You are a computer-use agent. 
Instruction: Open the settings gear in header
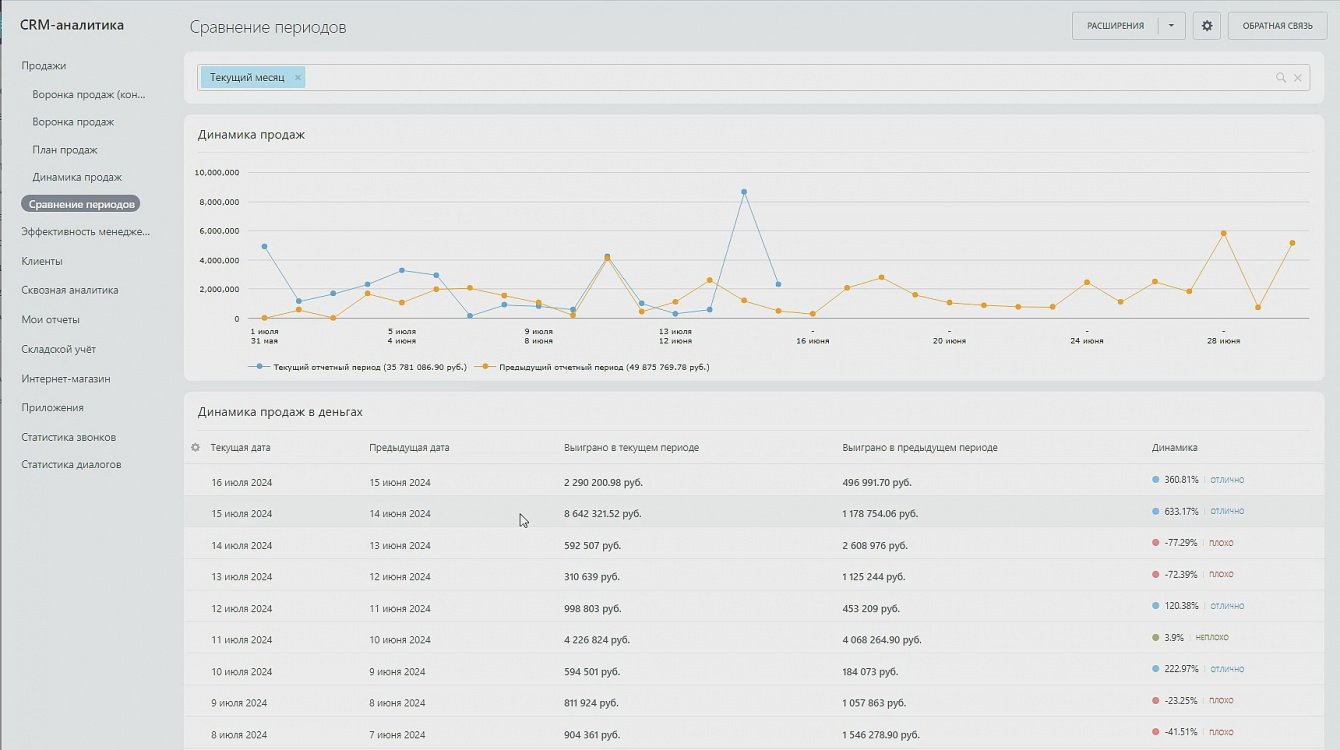click(1206, 26)
